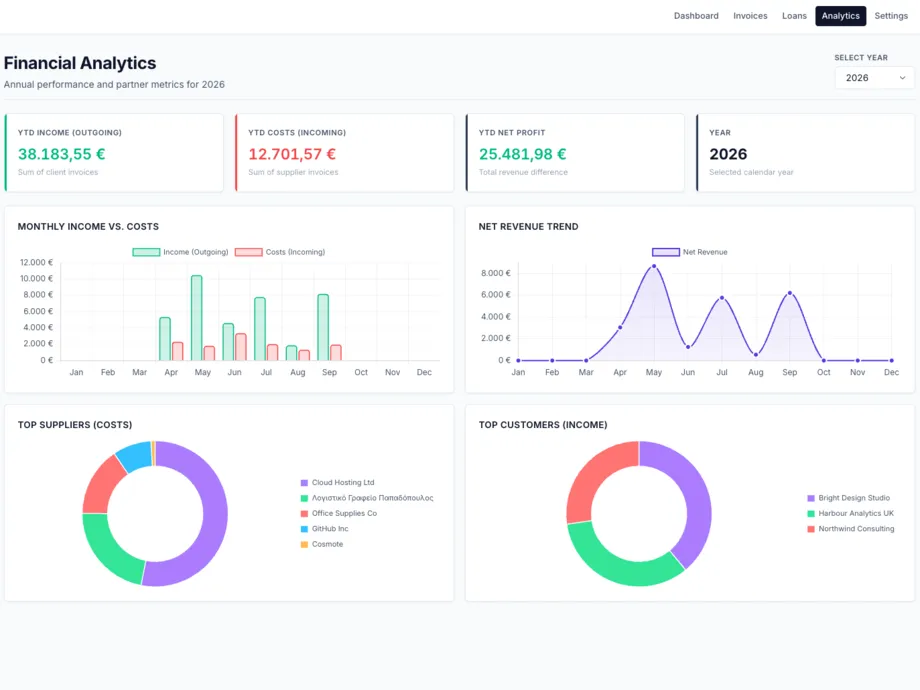Click the Financial Analytics page heading

click(80, 63)
